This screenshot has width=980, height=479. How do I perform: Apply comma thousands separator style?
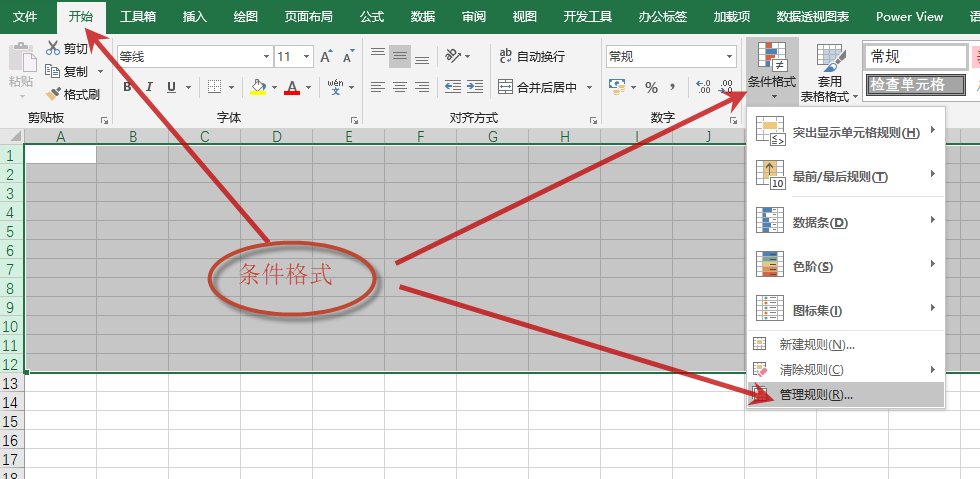tap(673, 87)
